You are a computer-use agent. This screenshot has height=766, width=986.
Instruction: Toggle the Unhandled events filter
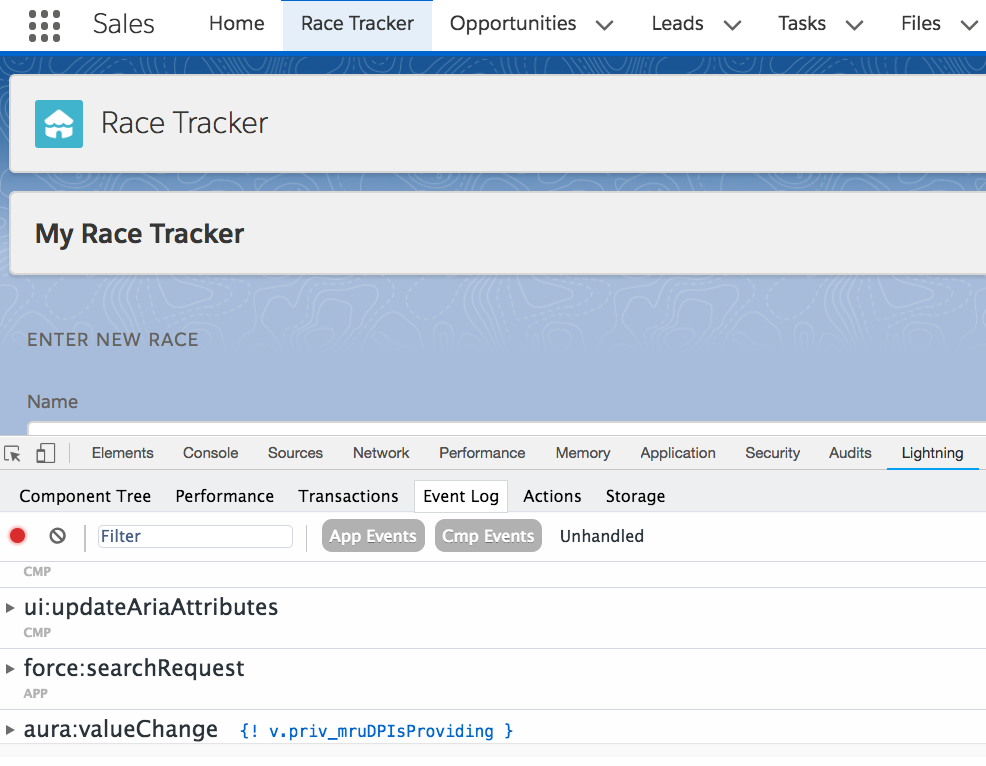601,536
